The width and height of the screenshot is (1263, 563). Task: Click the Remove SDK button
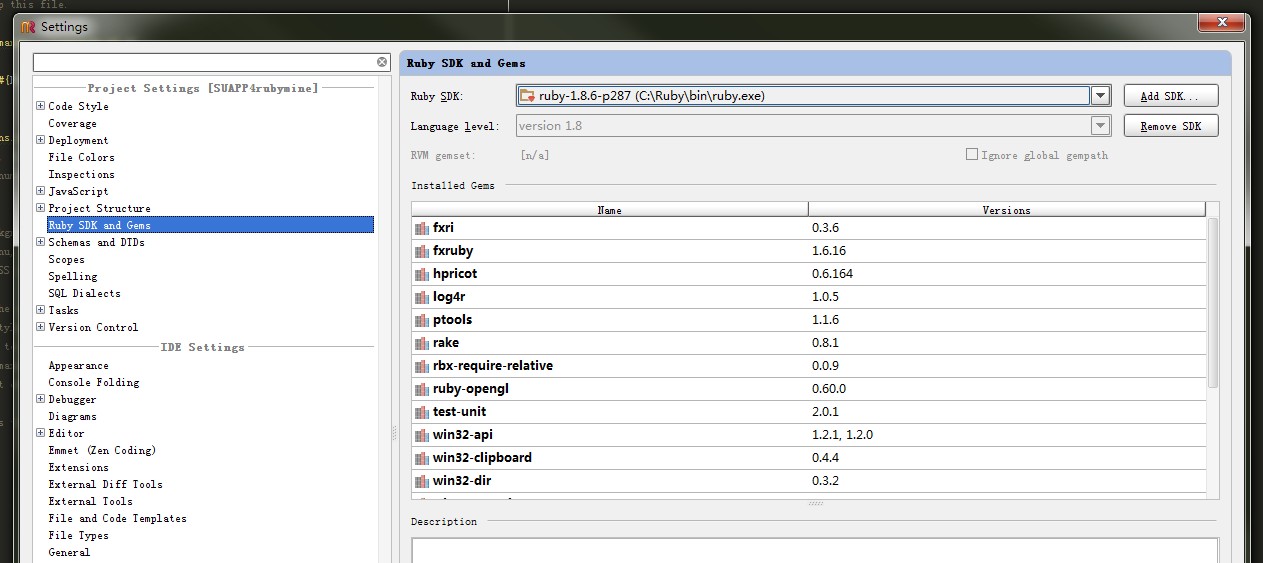point(1171,126)
